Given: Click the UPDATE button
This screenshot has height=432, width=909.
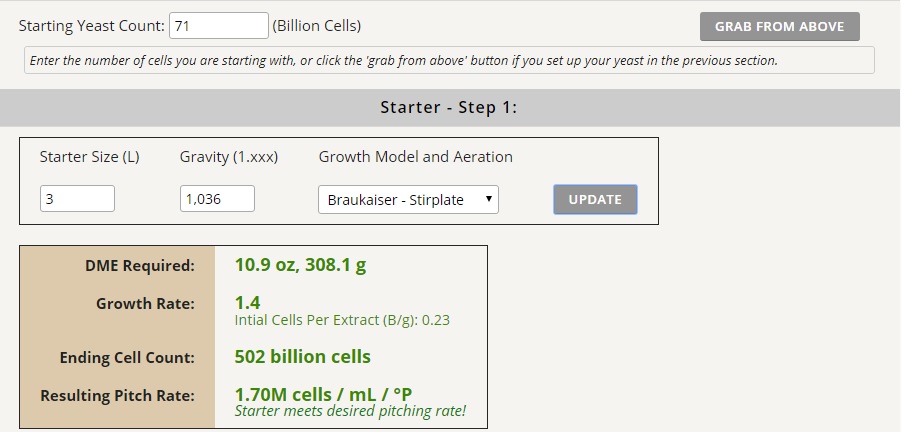Looking at the screenshot, I should [595, 199].
